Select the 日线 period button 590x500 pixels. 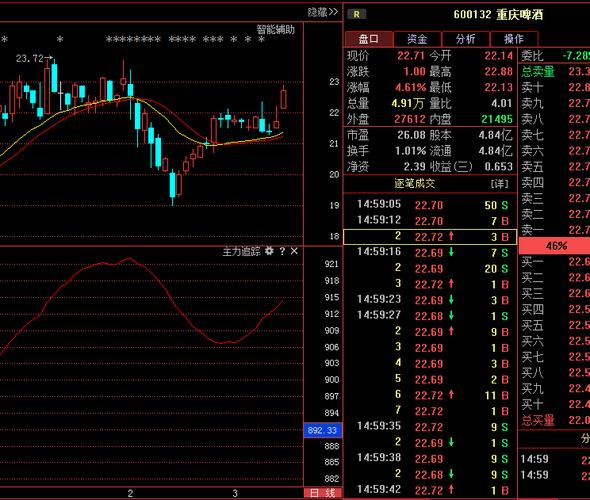click(x=322, y=493)
